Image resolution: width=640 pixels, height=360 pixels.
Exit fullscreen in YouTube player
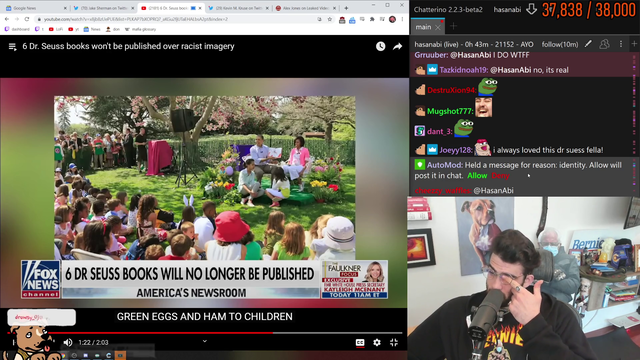394,342
